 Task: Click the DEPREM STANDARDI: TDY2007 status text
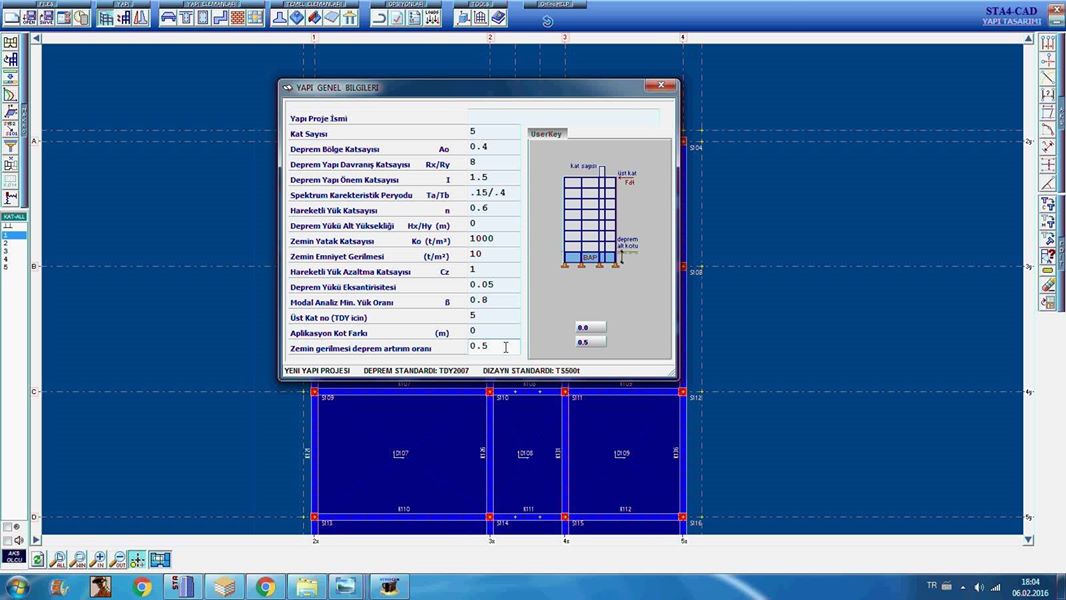[416, 371]
